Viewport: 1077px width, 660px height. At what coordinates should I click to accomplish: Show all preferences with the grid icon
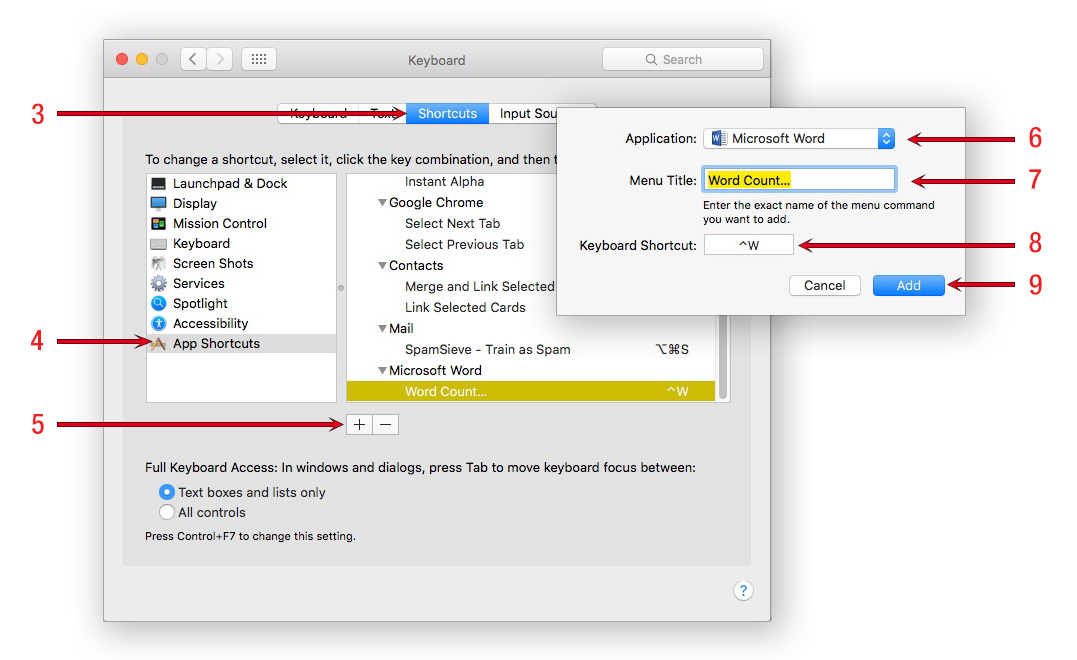(x=259, y=59)
